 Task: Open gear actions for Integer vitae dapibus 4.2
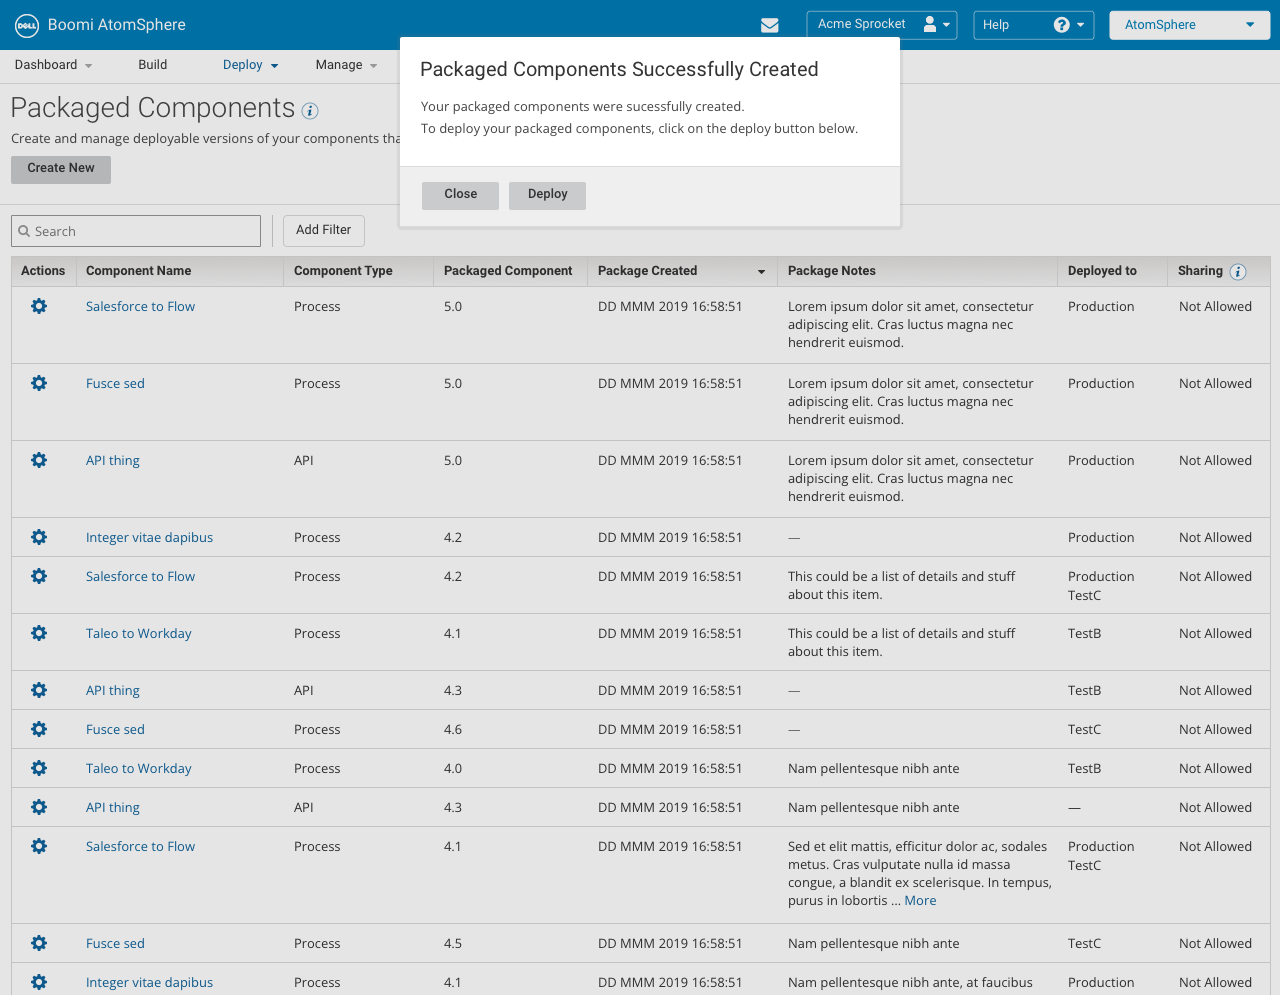(39, 537)
